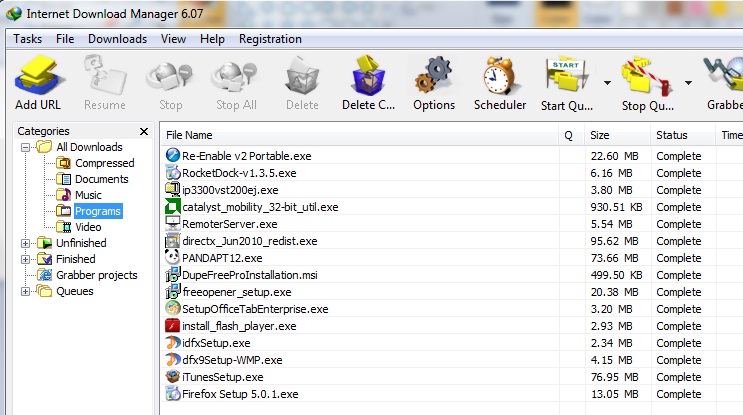Image resolution: width=743 pixels, height=415 pixels.
Task: Click the RemoterServer.exe monitor icon
Action: pyautogui.click(x=172, y=223)
